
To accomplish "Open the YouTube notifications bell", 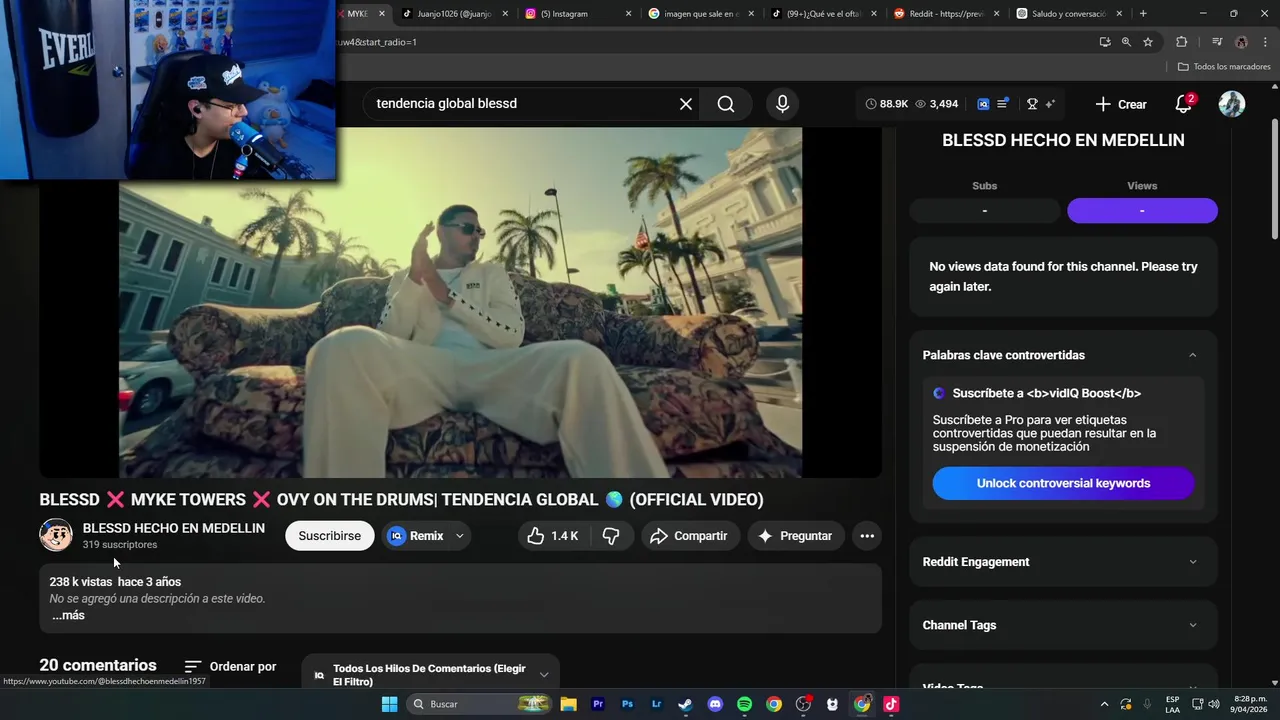I will click(x=1183, y=104).
